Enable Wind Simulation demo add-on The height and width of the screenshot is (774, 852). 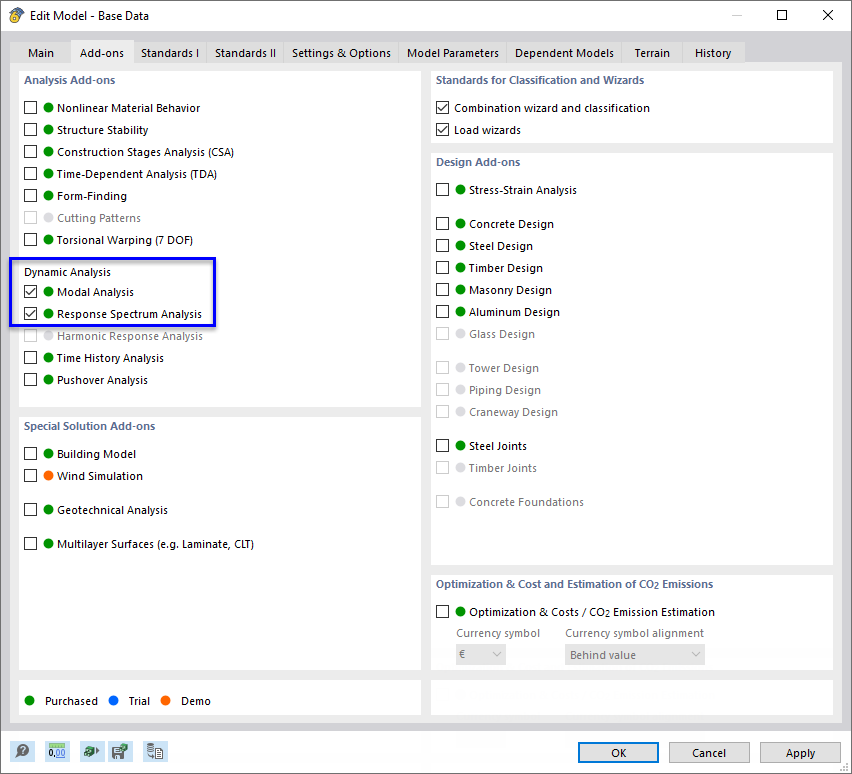click(x=30, y=476)
